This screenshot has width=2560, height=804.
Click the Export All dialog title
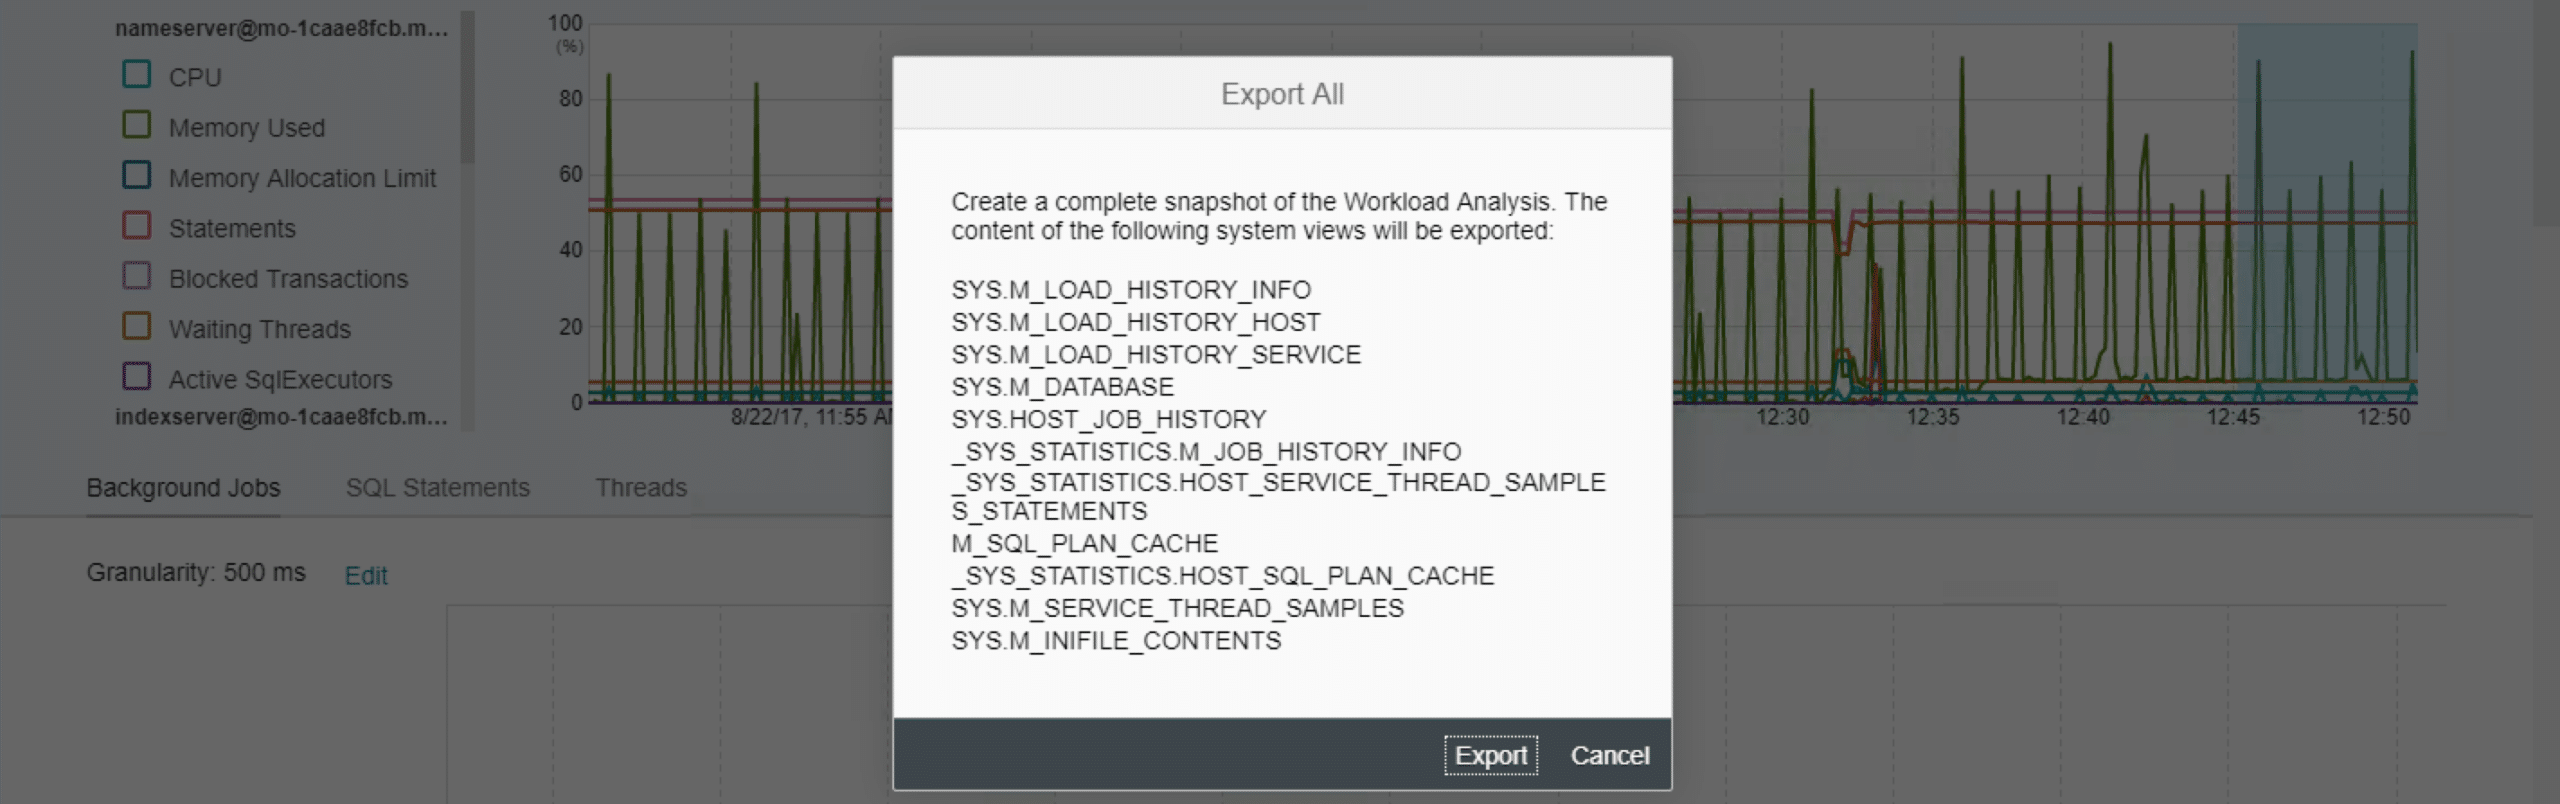tap(1282, 94)
